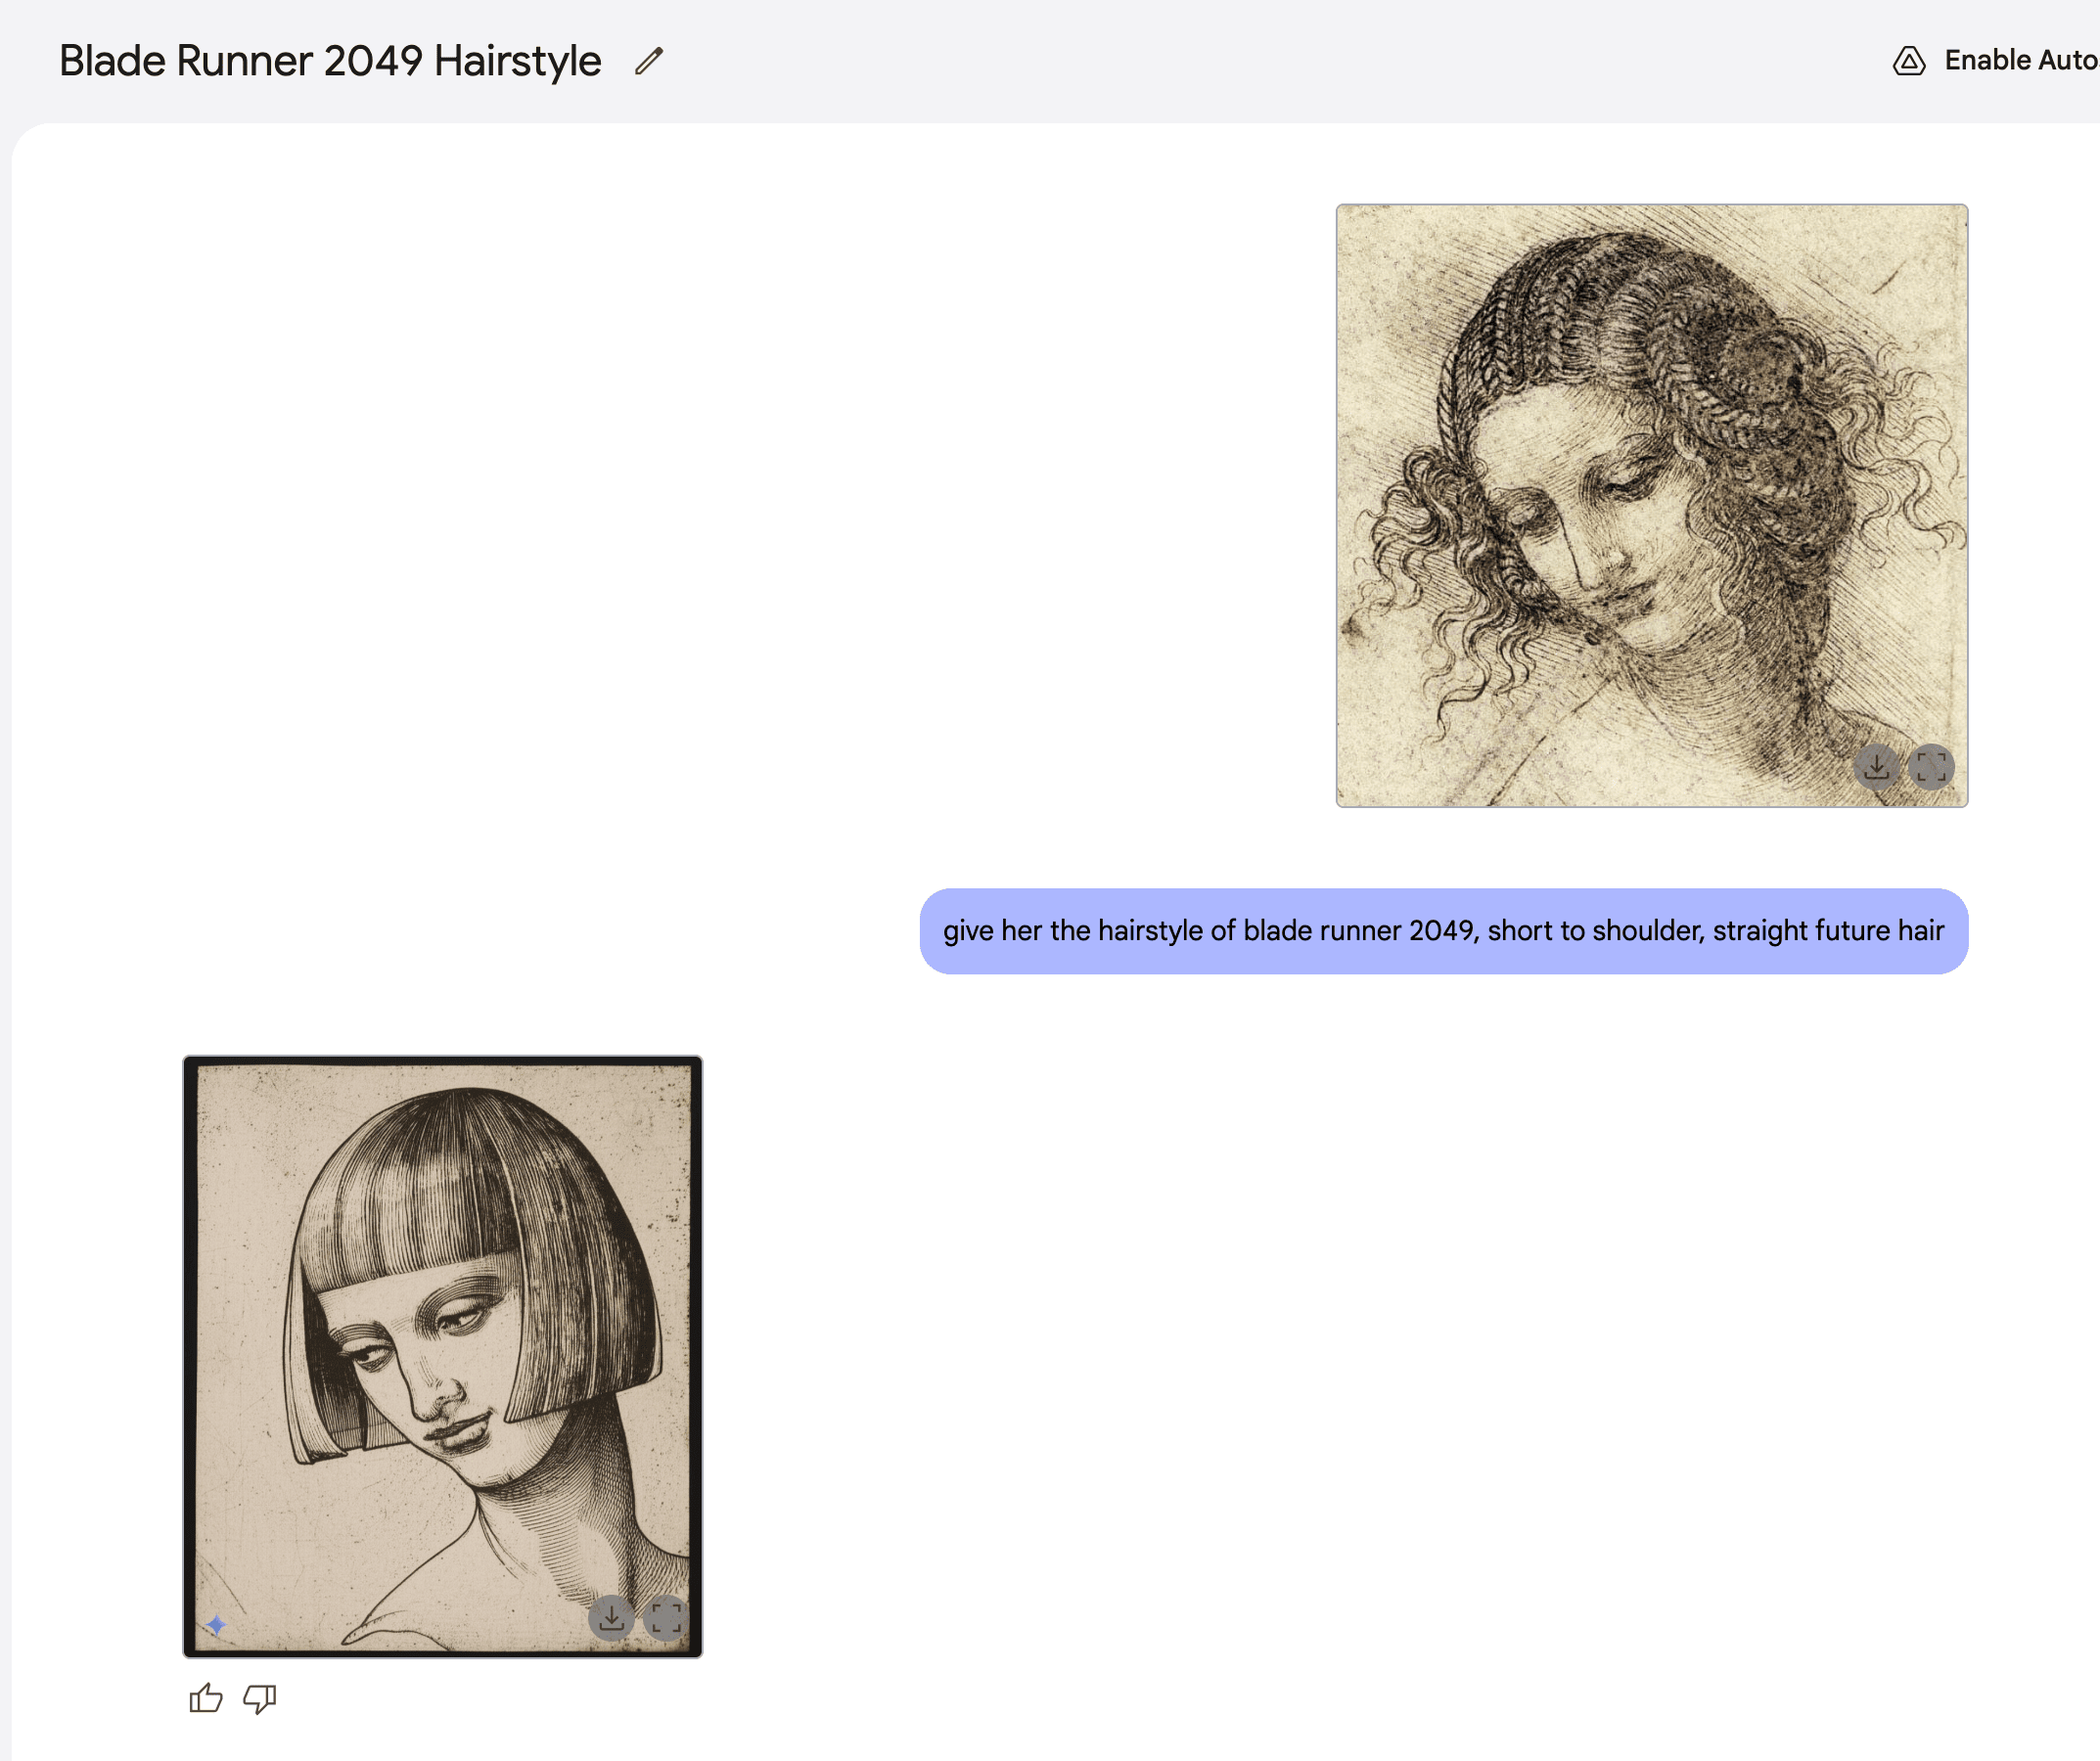Give the response a thumbs up

(206, 1698)
